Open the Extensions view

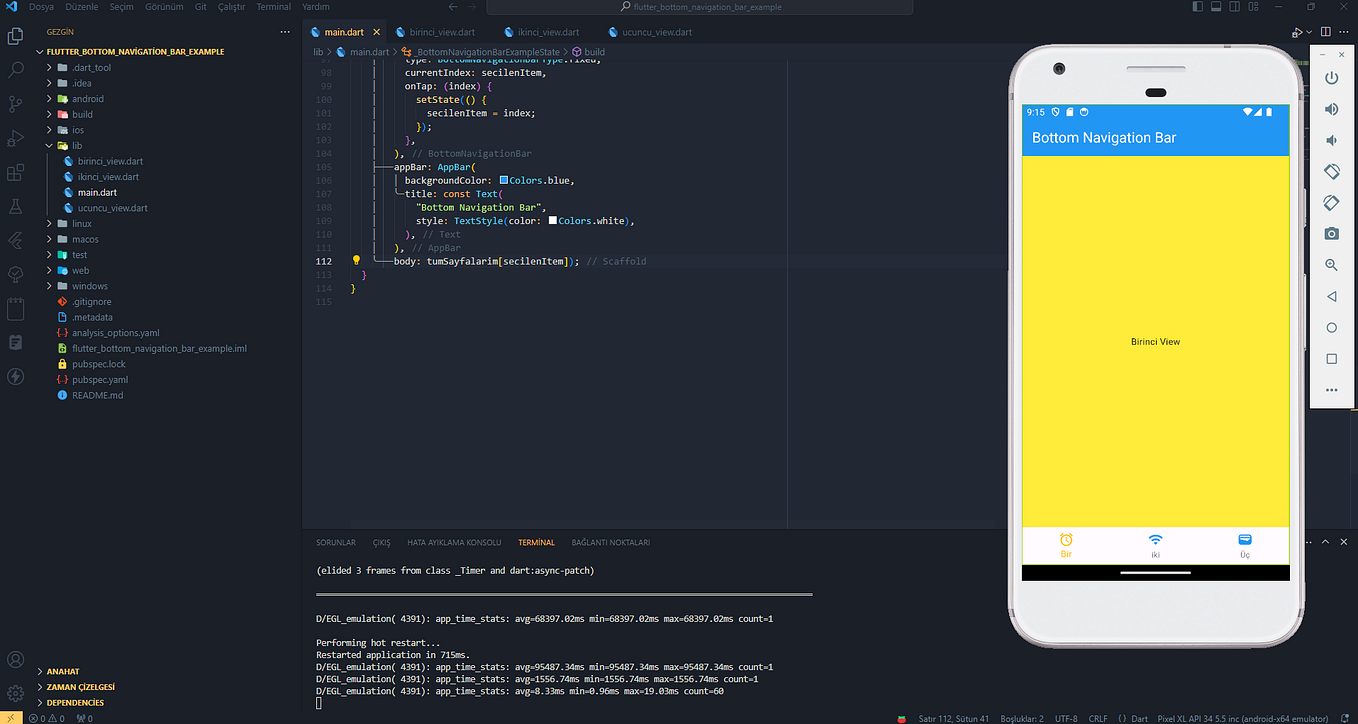pyautogui.click(x=15, y=171)
